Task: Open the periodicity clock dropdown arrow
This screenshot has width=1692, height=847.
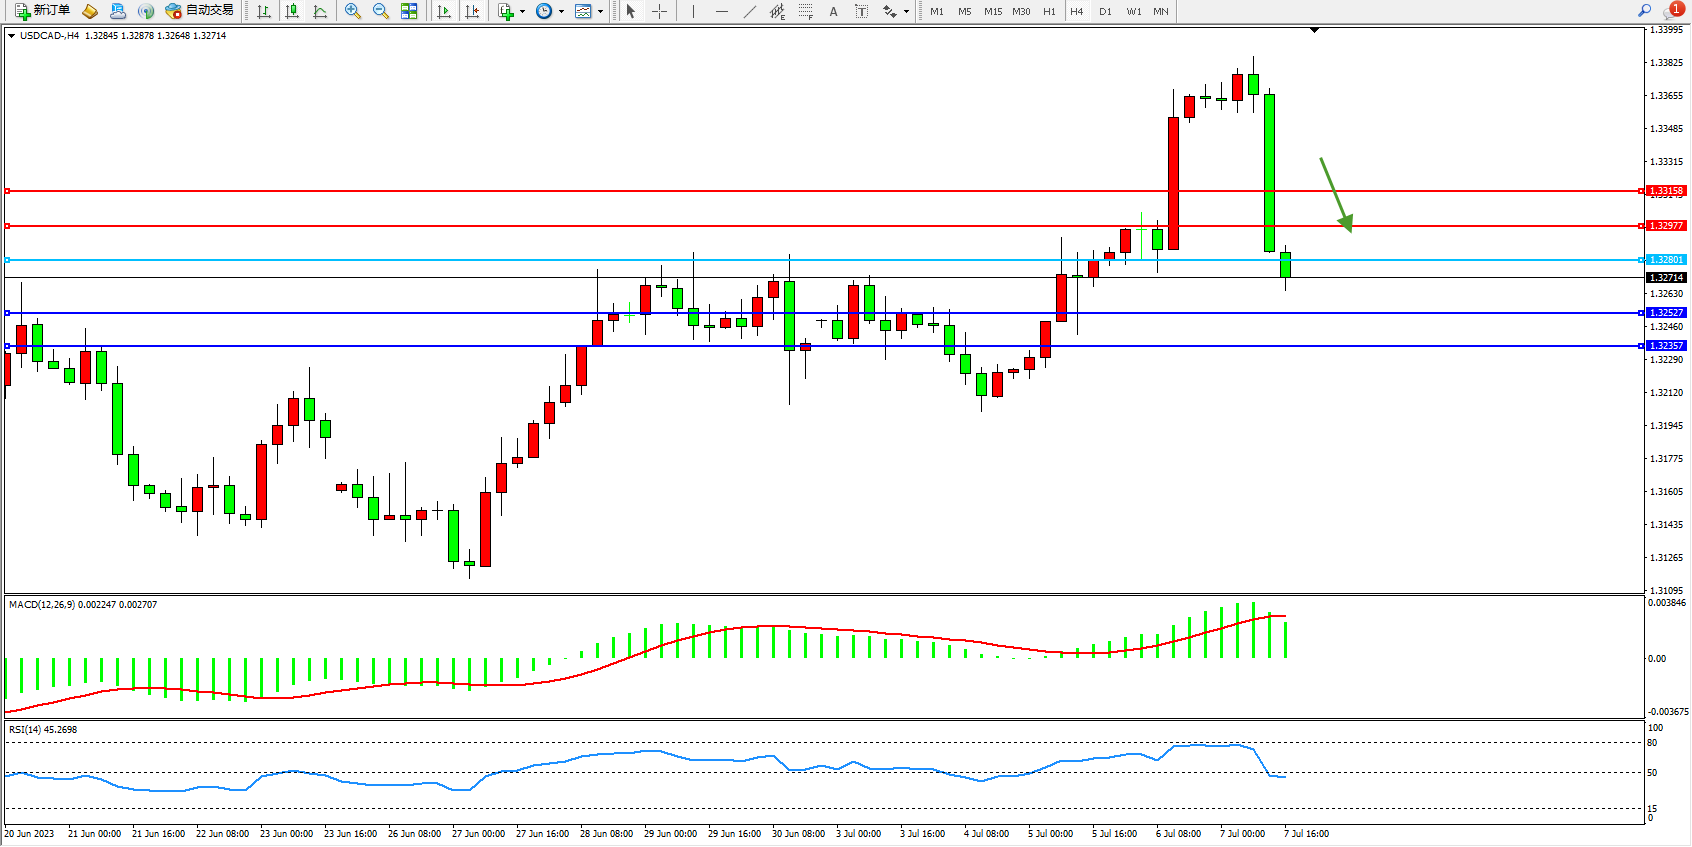Action: (x=561, y=12)
